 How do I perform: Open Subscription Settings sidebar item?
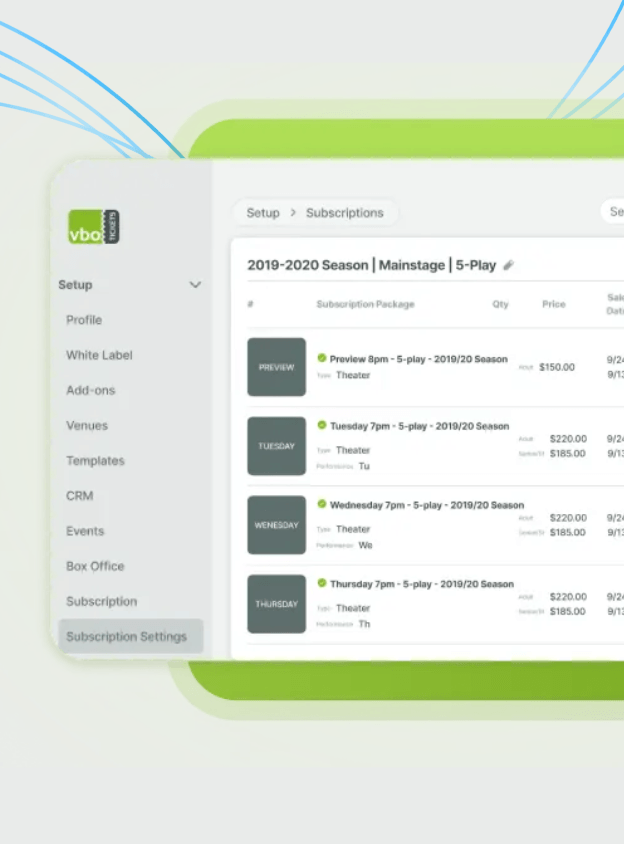(x=126, y=637)
